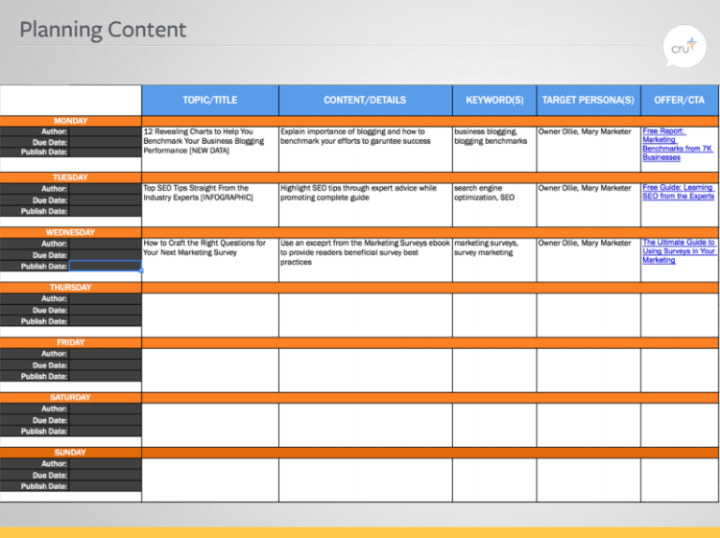Select the '12 Revealing Charts to Help You' topic cell
The width and height of the screenshot is (720, 538).
click(x=210, y=149)
